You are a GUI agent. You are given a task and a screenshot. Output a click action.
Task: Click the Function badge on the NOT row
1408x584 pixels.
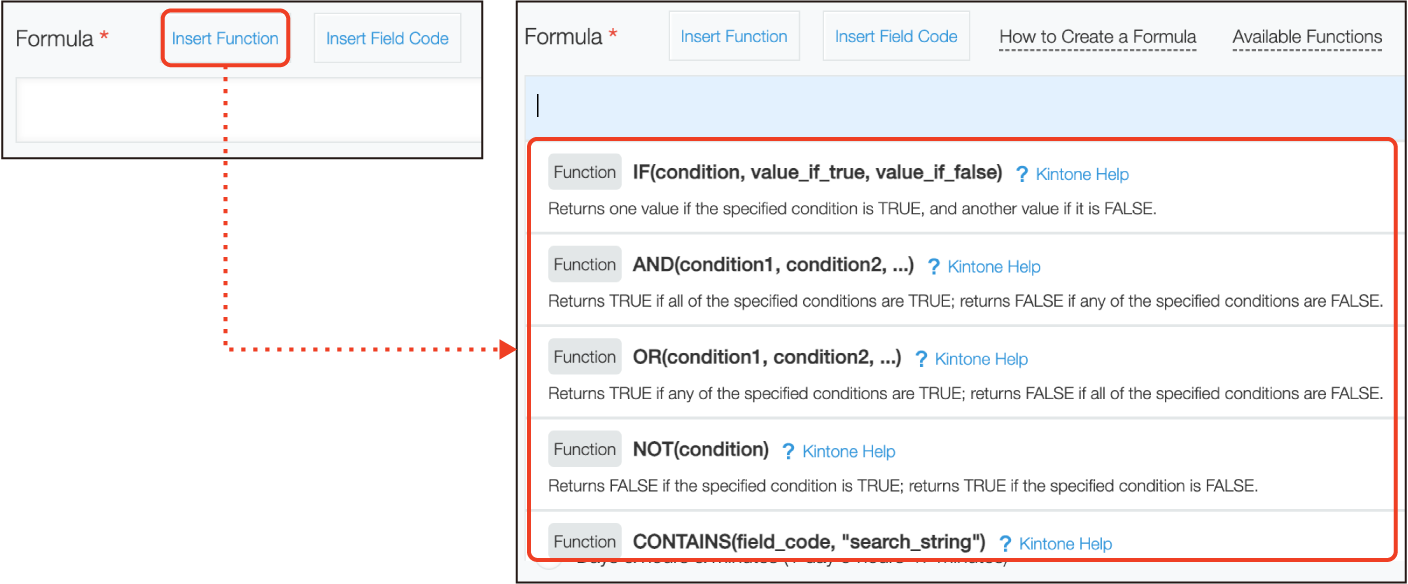[x=585, y=449]
